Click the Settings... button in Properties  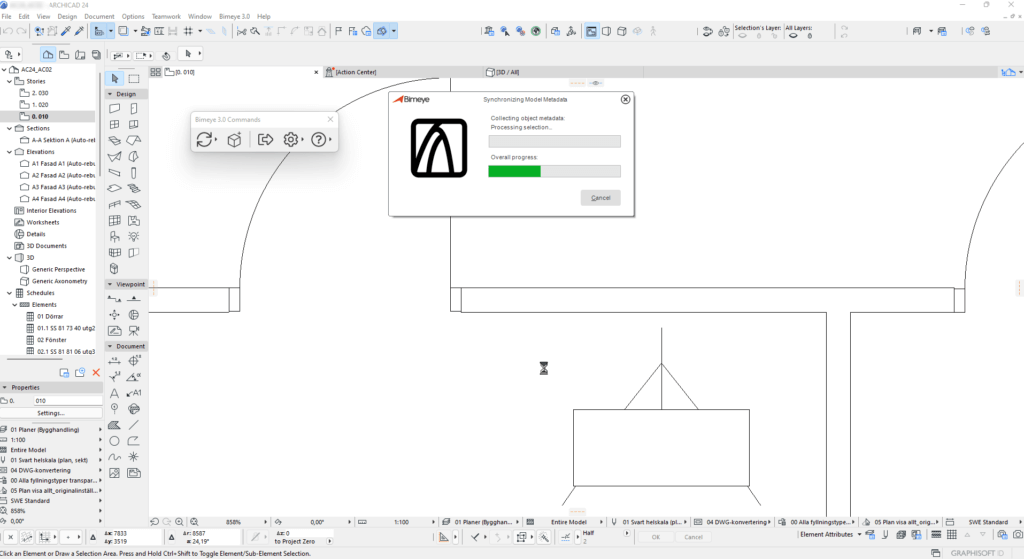click(x=51, y=413)
